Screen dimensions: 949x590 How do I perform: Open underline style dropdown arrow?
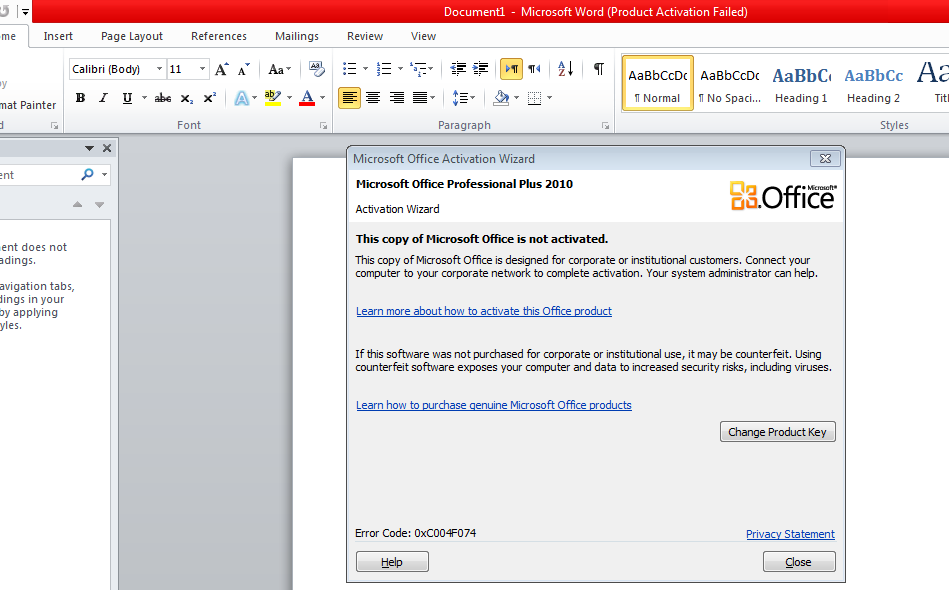tap(144, 98)
